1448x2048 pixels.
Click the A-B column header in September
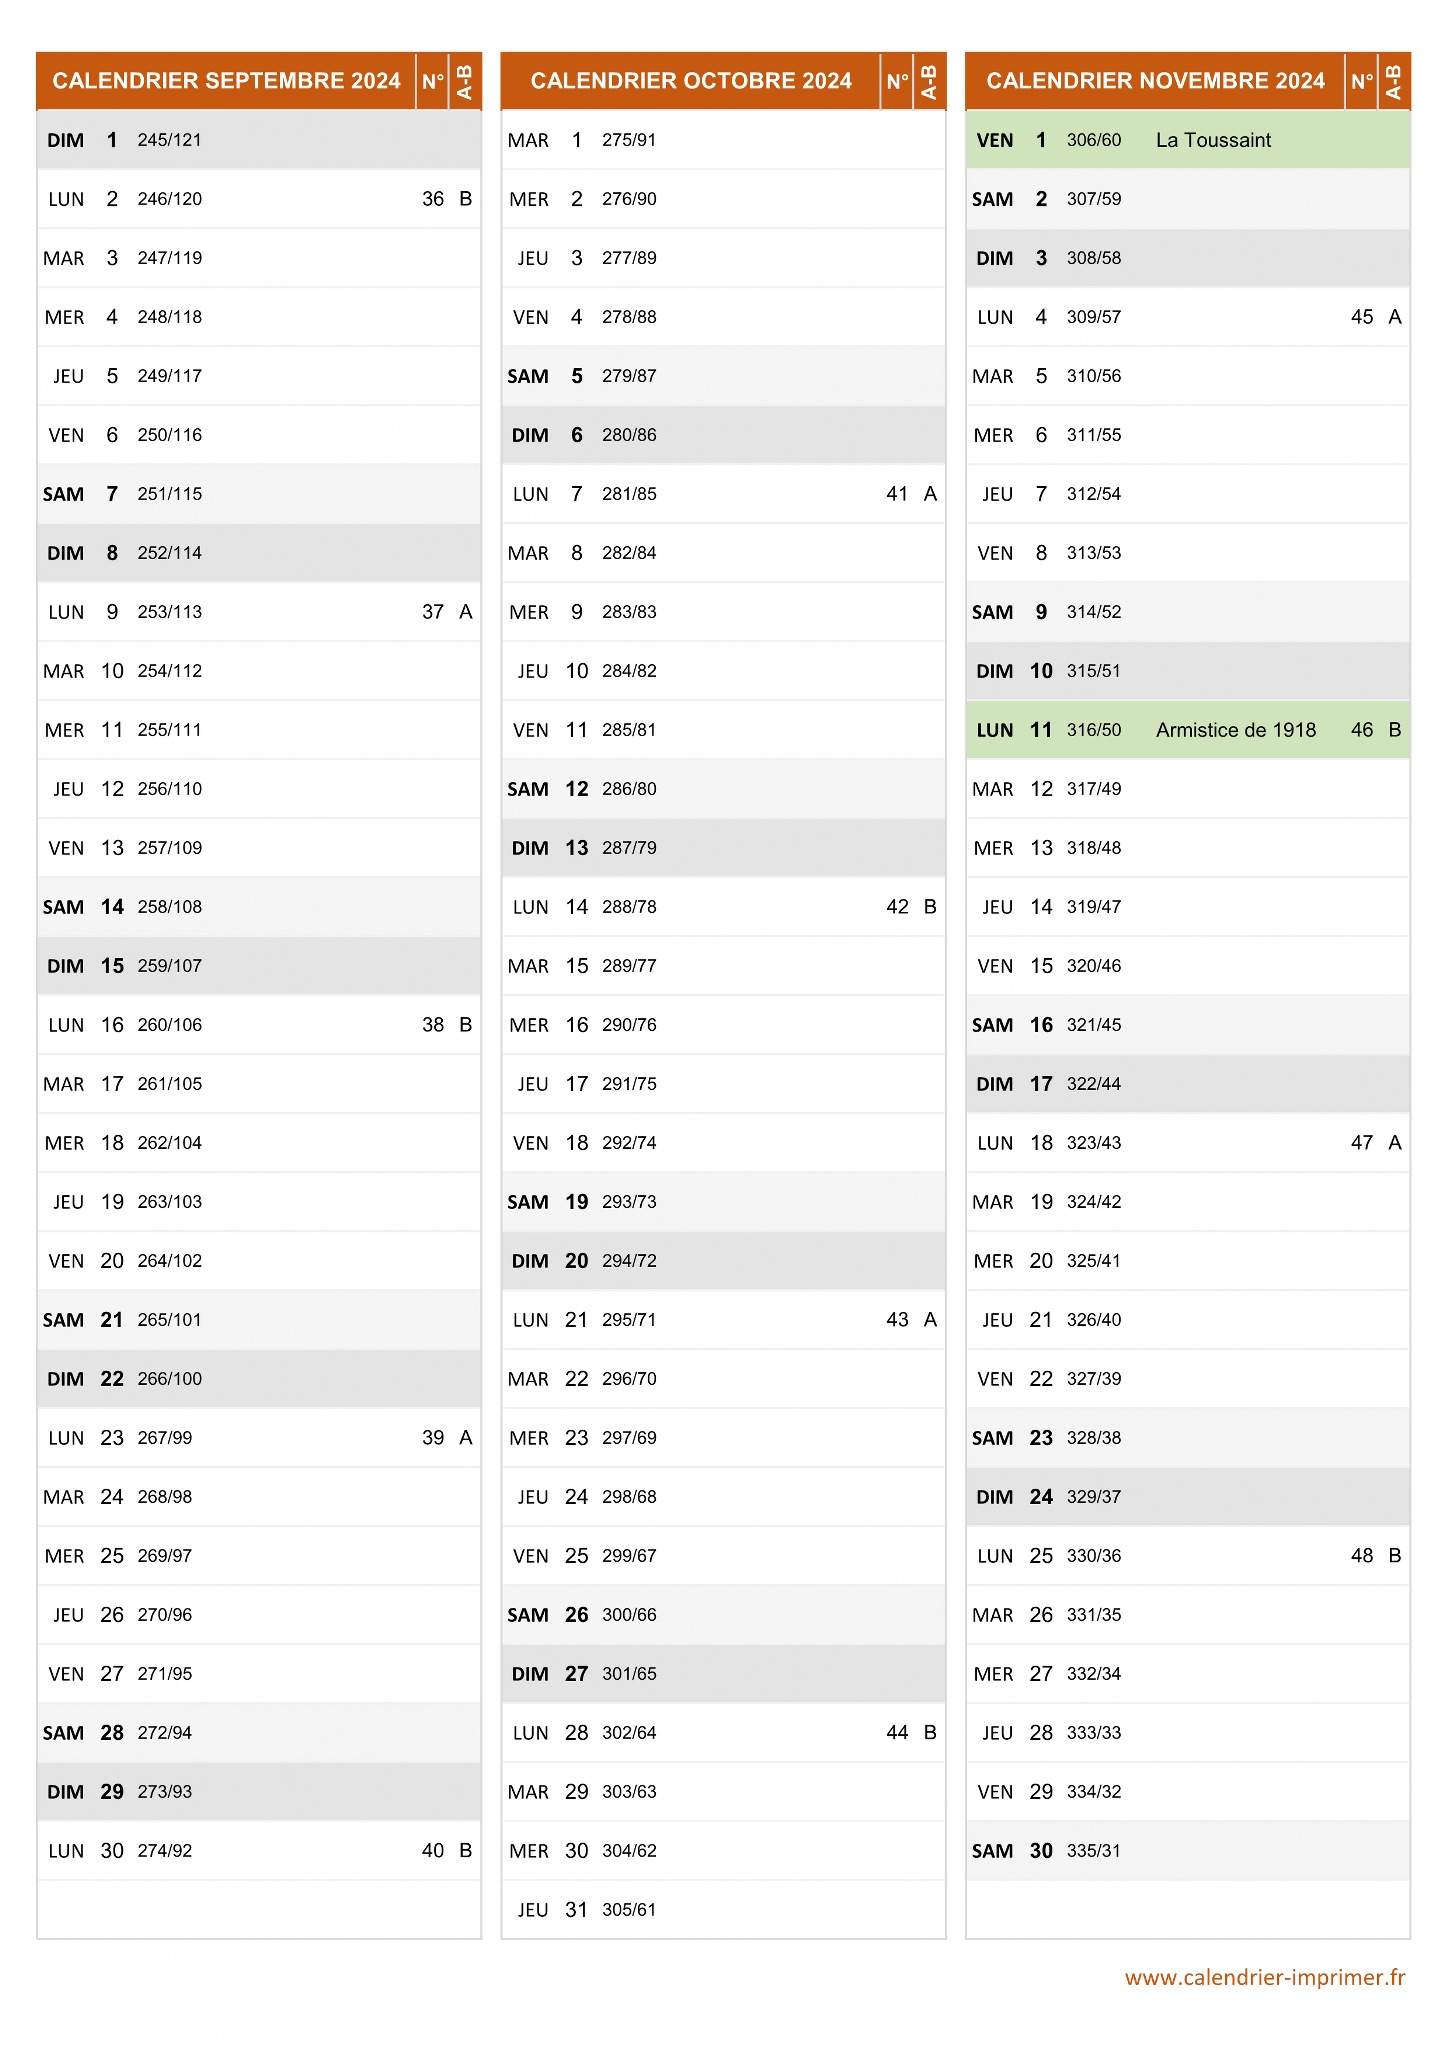pyautogui.click(x=465, y=81)
